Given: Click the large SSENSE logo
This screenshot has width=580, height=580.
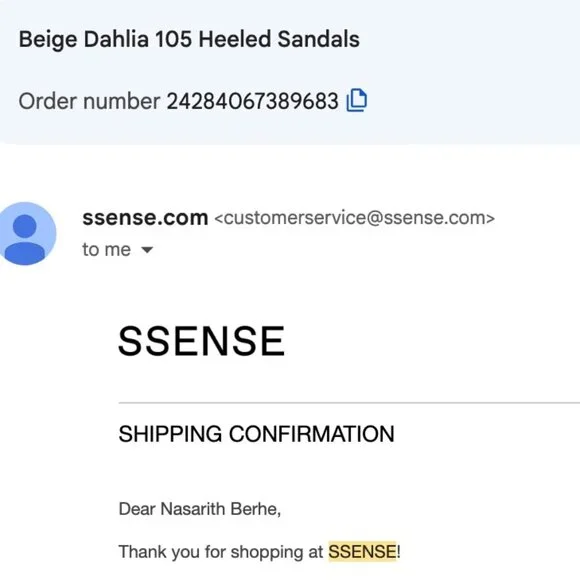Looking at the screenshot, I should pos(202,341).
